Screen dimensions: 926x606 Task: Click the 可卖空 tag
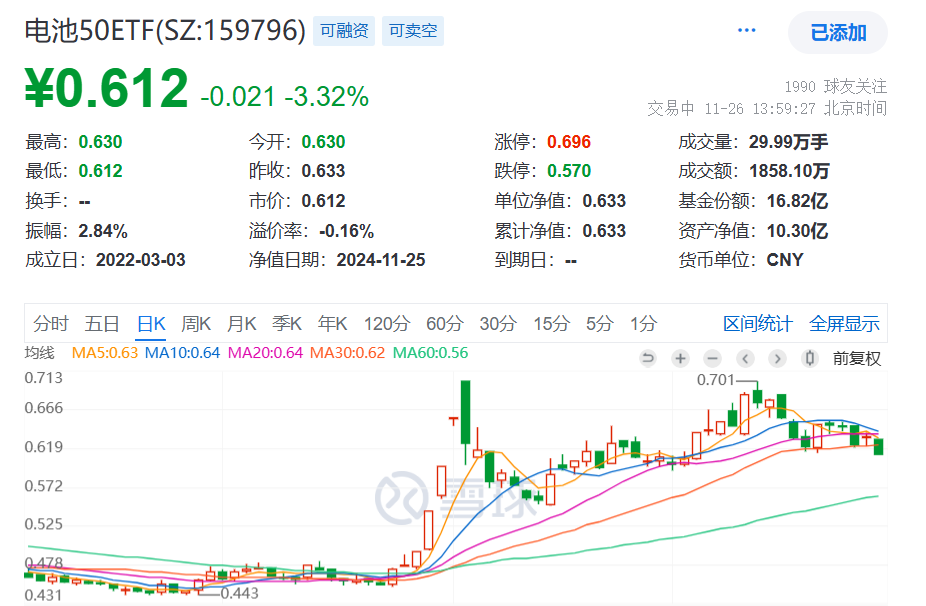[x=413, y=31]
